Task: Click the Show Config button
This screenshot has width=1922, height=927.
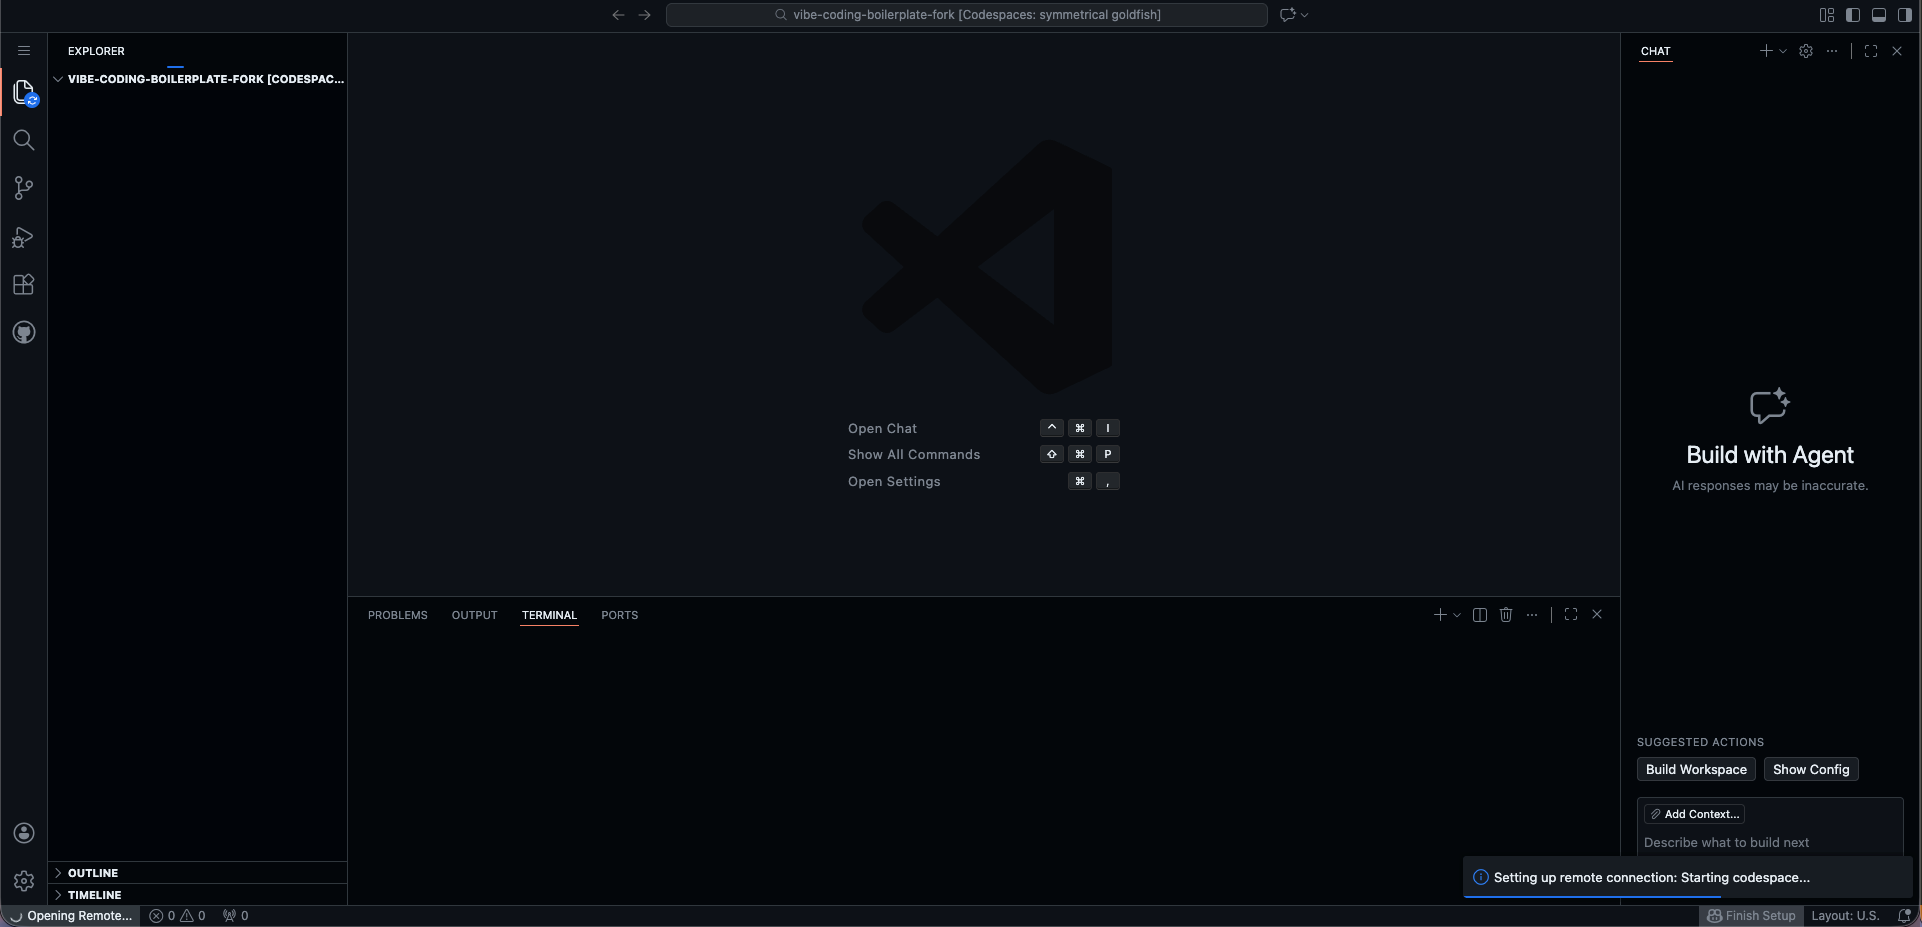Action: (x=1810, y=769)
